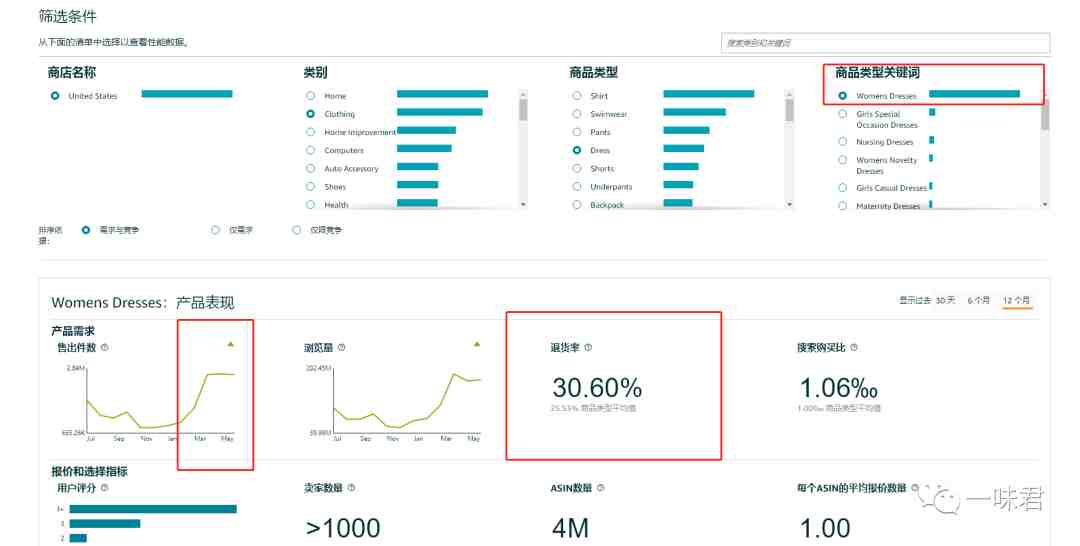The image size is (1080, 546).
Task: Select United States store radio button
Action: tap(55, 96)
